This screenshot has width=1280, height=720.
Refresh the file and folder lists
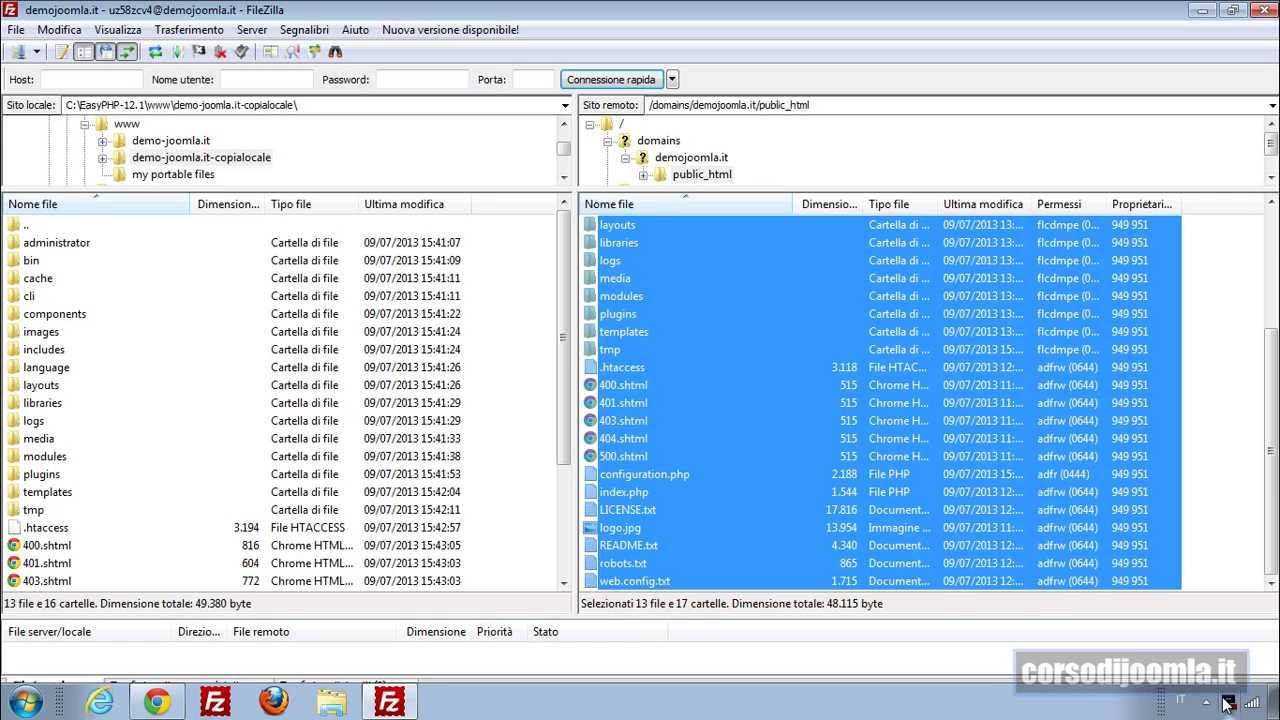coord(155,52)
